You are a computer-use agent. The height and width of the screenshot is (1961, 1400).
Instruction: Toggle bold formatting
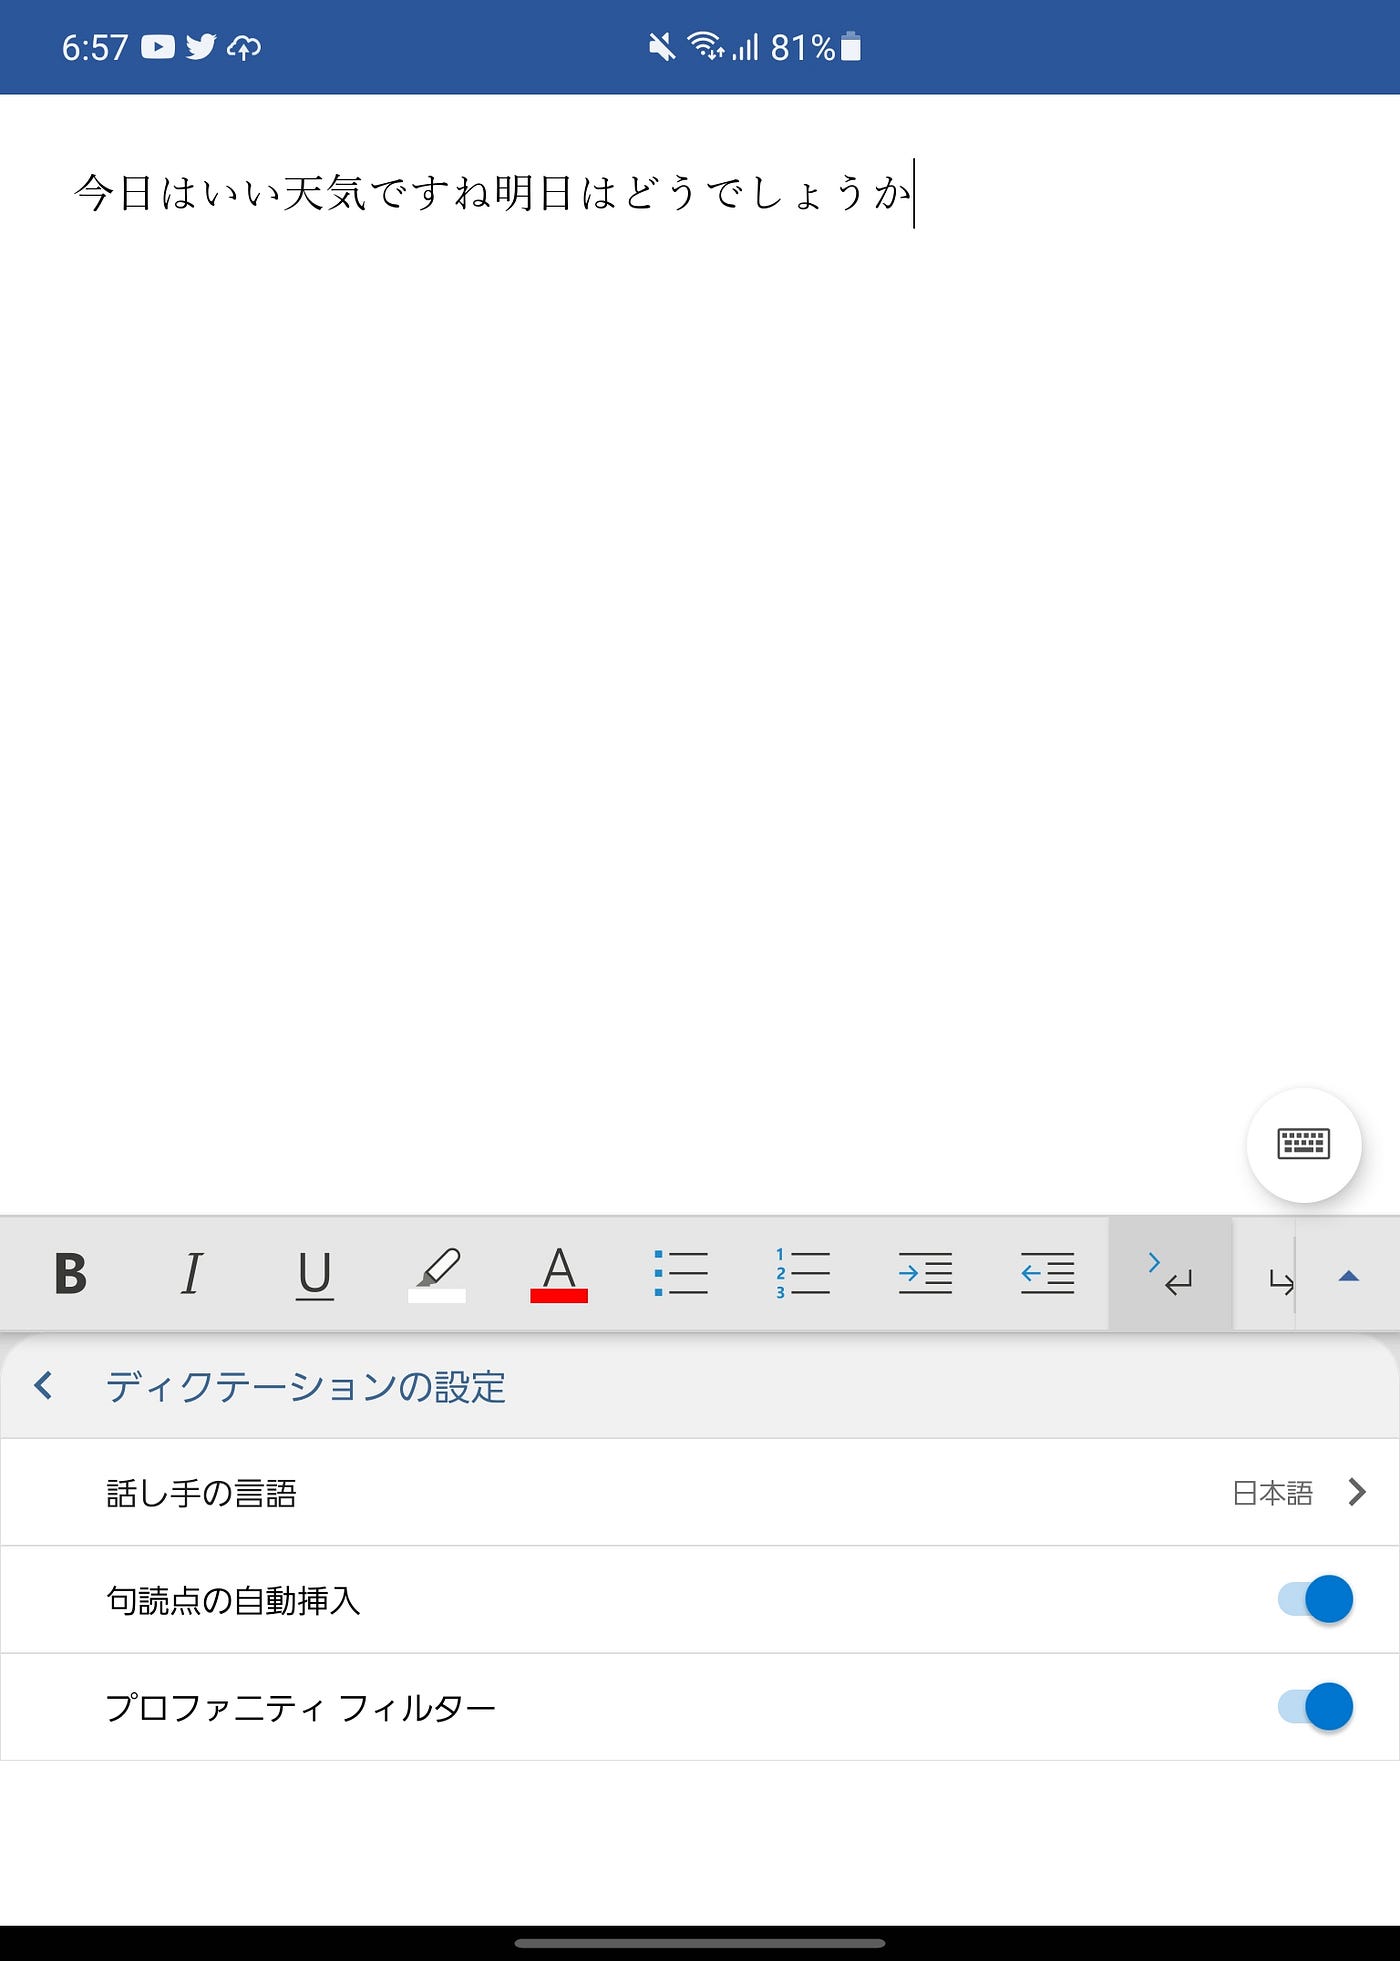click(x=70, y=1274)
